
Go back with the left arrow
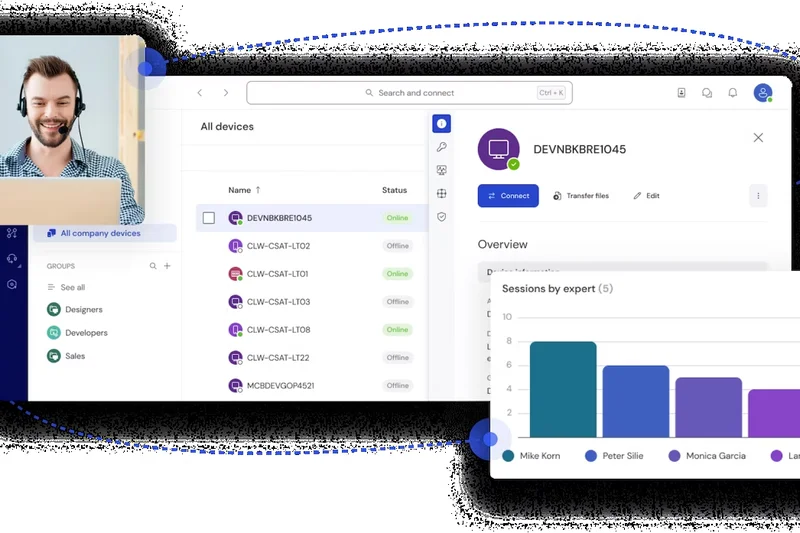tap(200, 93)
